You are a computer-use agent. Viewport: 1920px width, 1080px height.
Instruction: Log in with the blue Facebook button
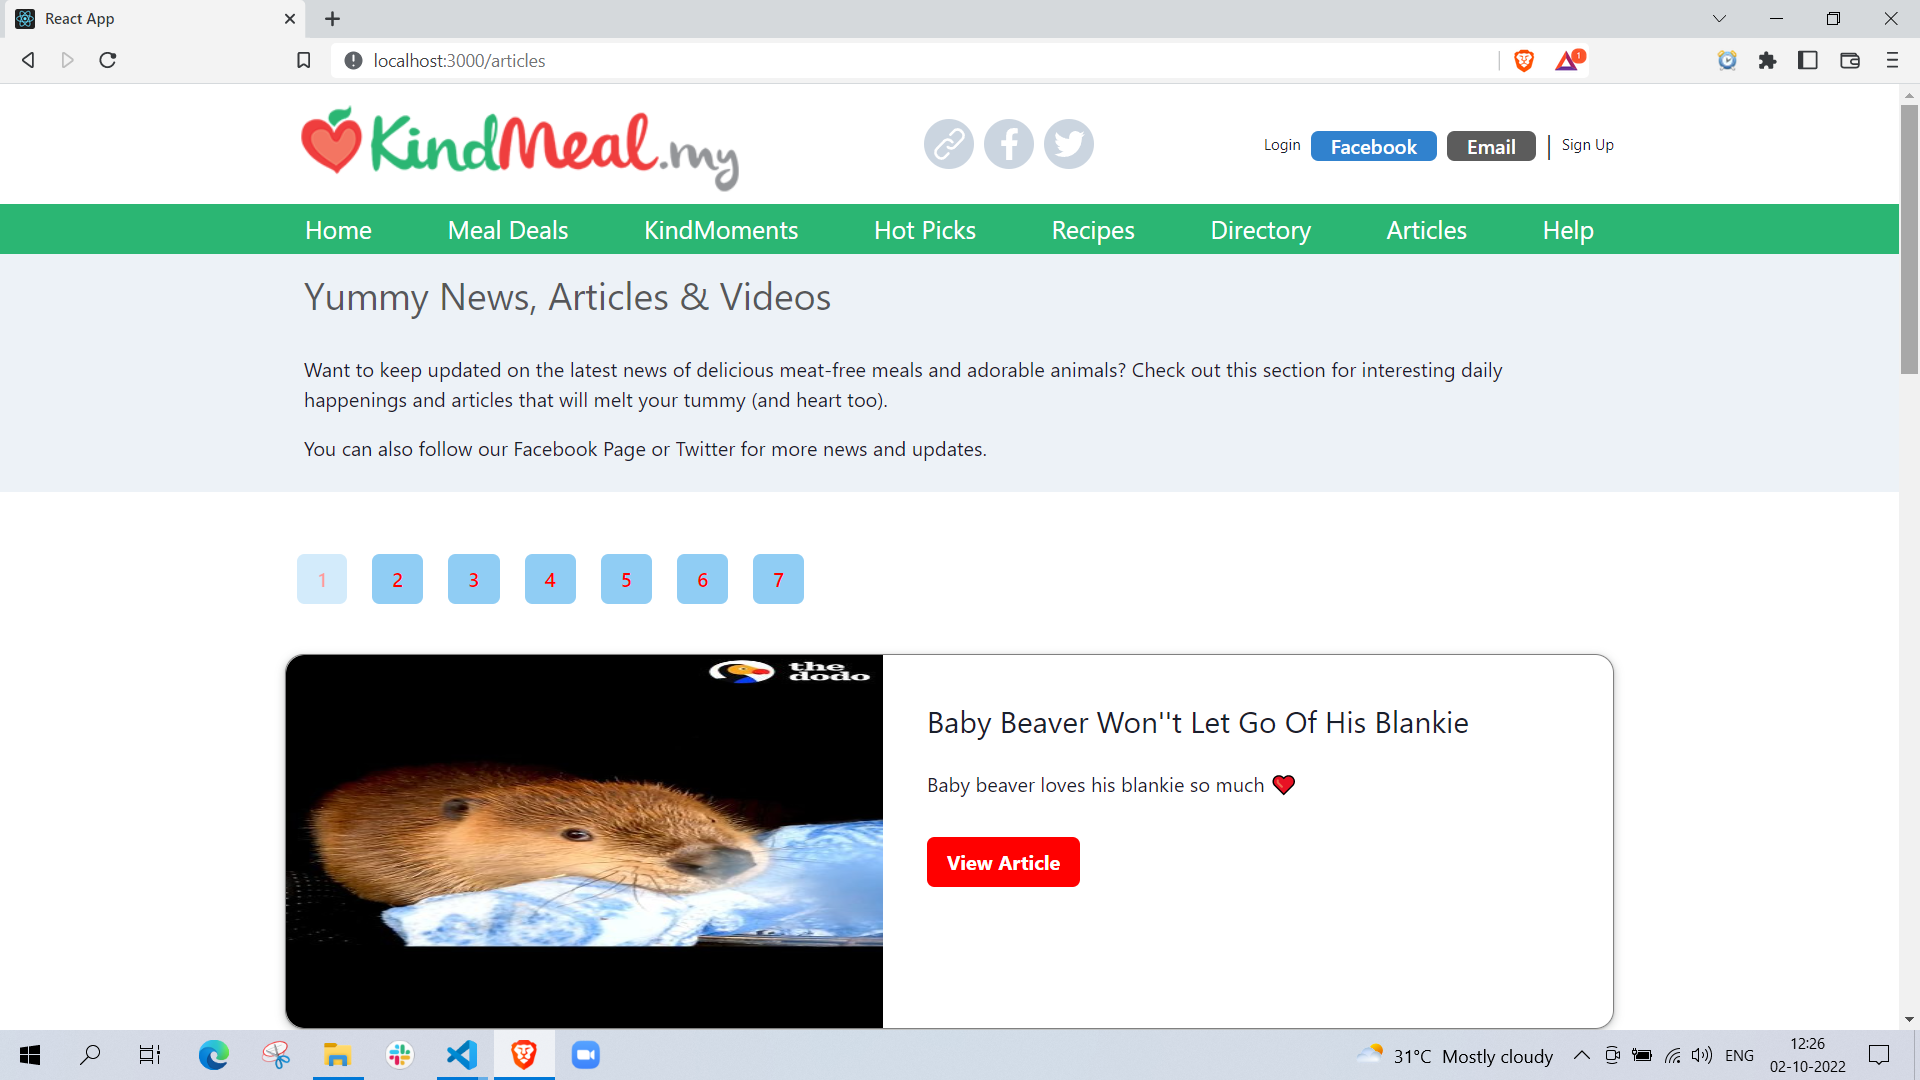point(1373,146)
